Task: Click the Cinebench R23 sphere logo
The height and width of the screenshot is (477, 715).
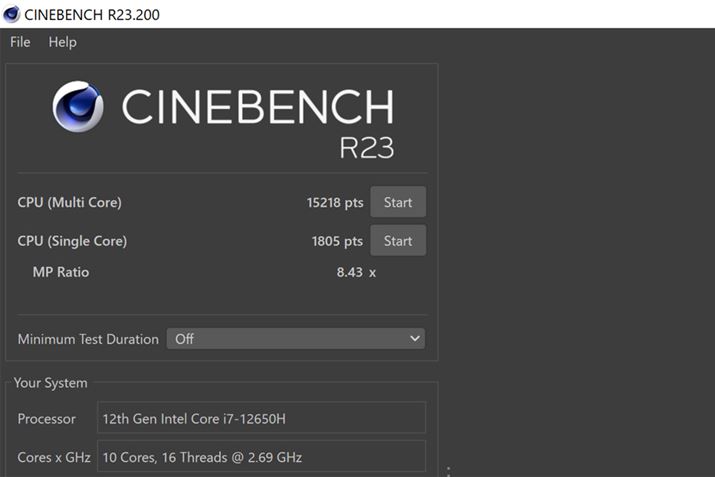Action: click(78, 107)
